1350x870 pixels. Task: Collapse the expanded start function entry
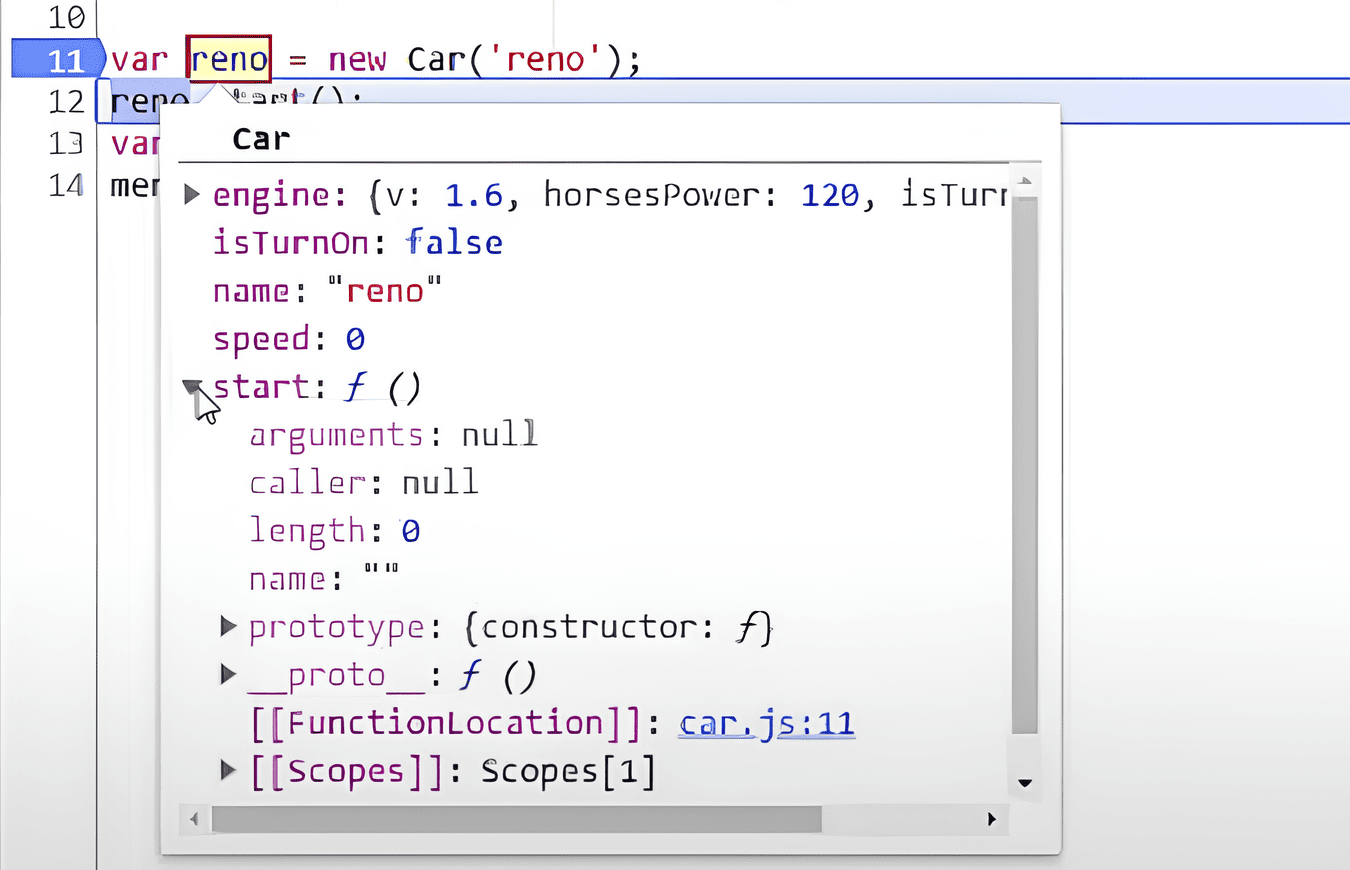(x=192, y=386)
